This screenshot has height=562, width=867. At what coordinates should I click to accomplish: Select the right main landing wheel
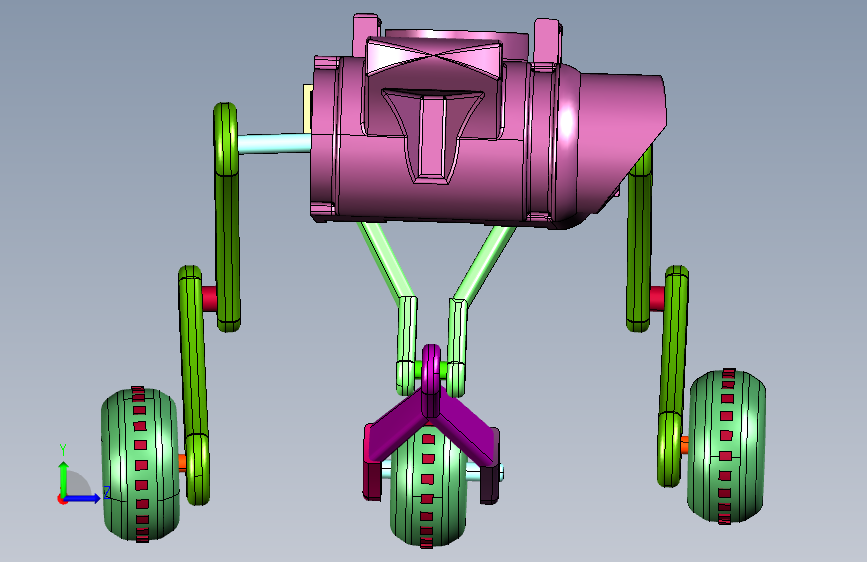(x=726, y=446)
